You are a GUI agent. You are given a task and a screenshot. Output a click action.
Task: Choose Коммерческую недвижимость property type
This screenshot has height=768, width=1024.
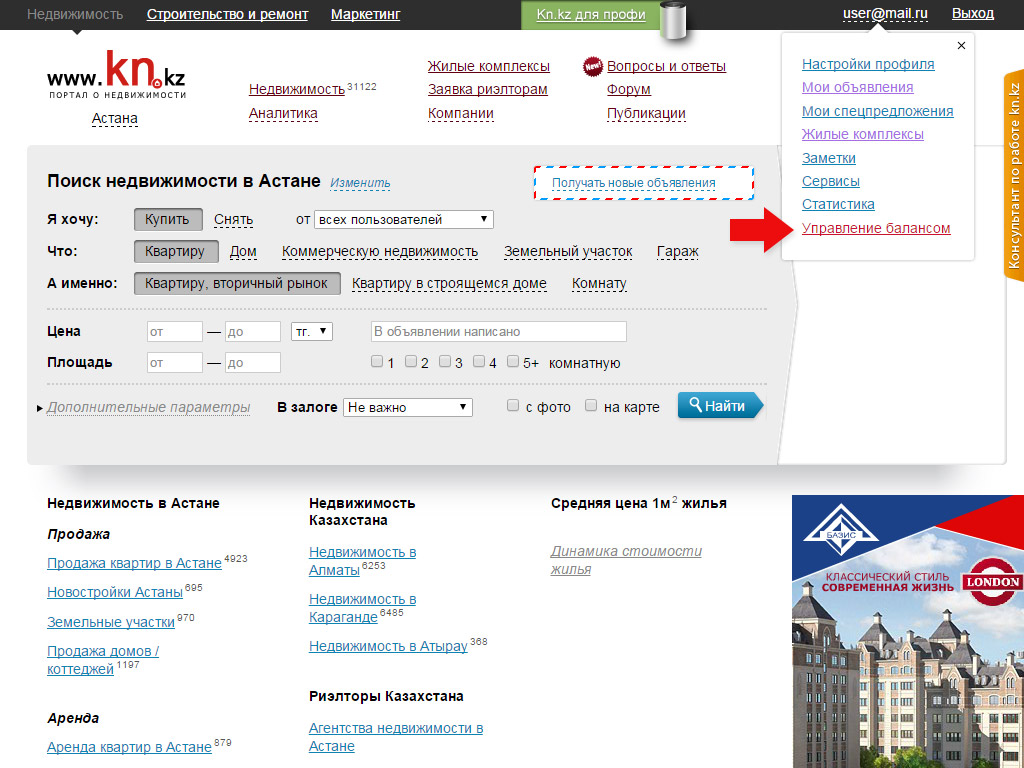[380, 252]
